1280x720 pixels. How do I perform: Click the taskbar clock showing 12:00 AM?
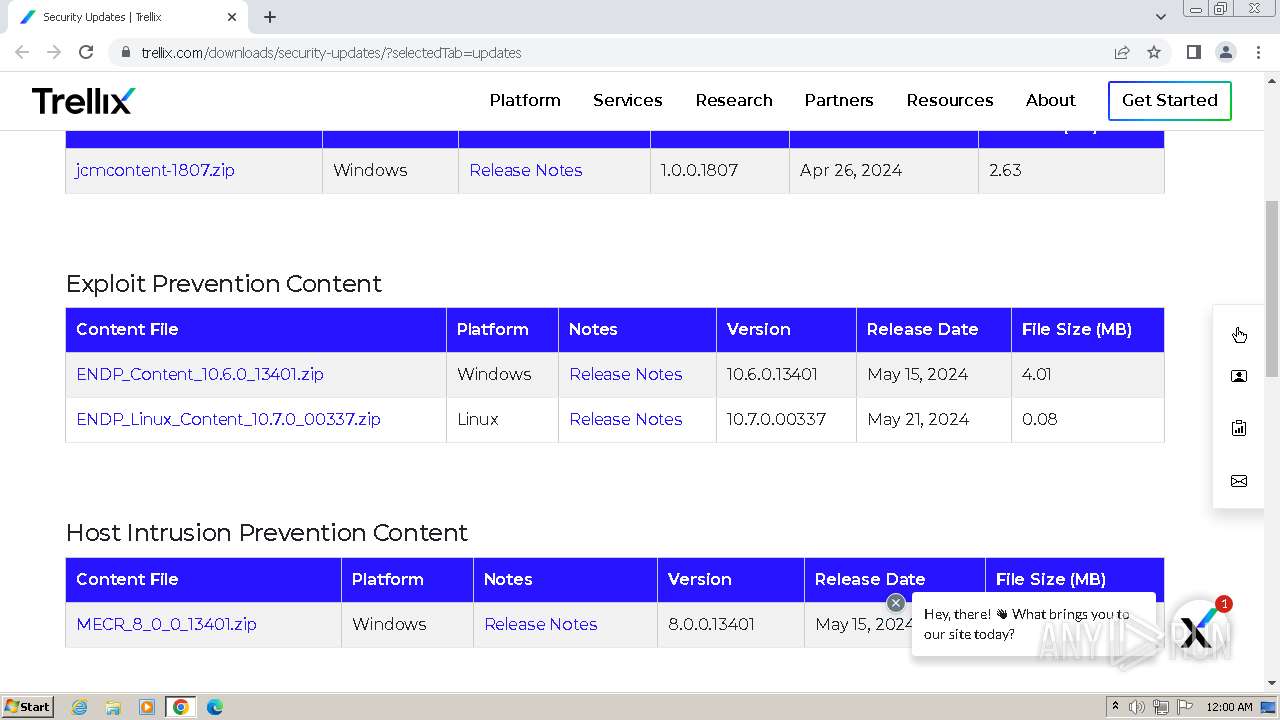coord(1229,707)
